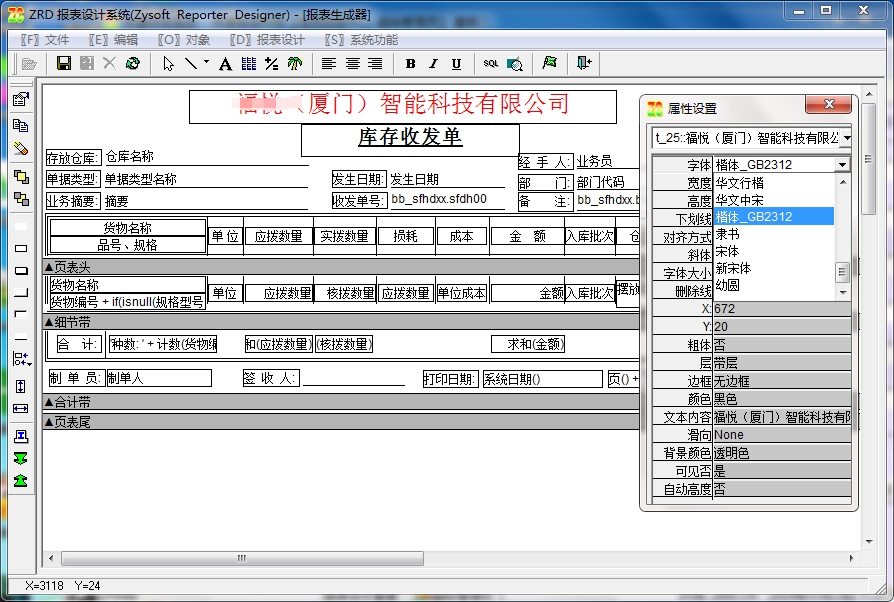Open the 【F】文件 menu
Screen dimensions: 894x602
pyautogui.click(x=45, y=40)
